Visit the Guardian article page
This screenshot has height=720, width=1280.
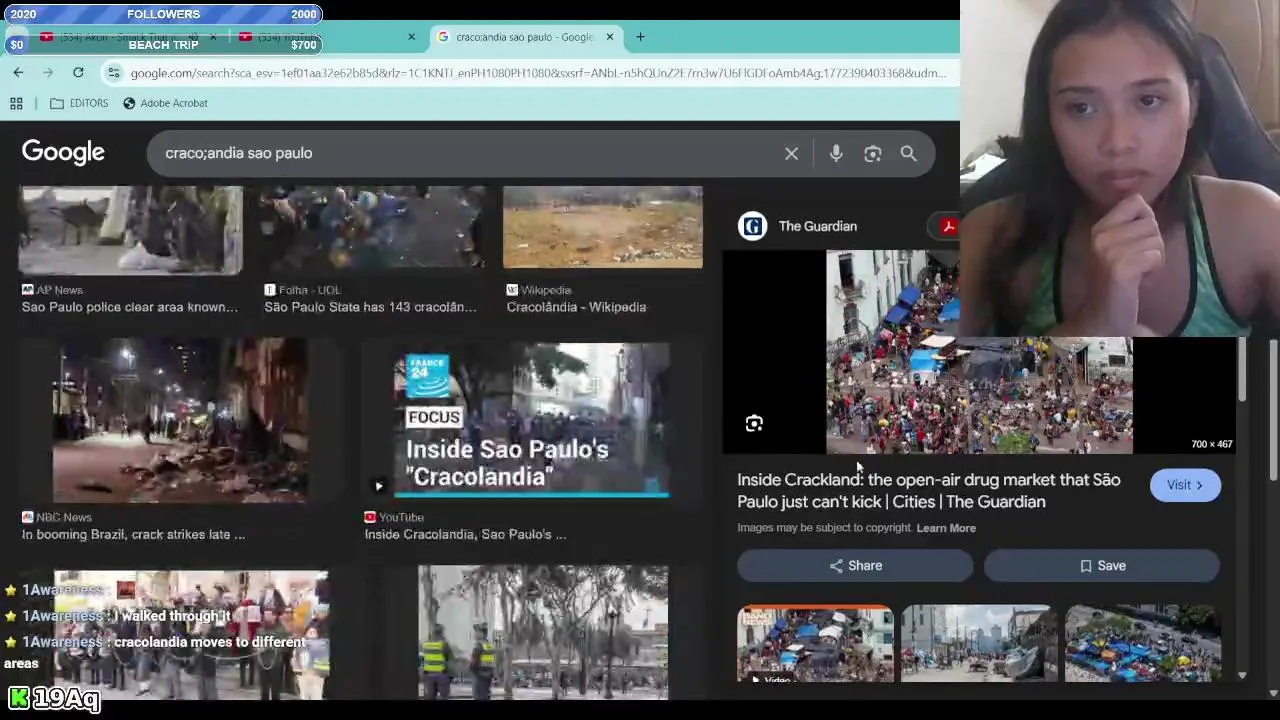1185,485
